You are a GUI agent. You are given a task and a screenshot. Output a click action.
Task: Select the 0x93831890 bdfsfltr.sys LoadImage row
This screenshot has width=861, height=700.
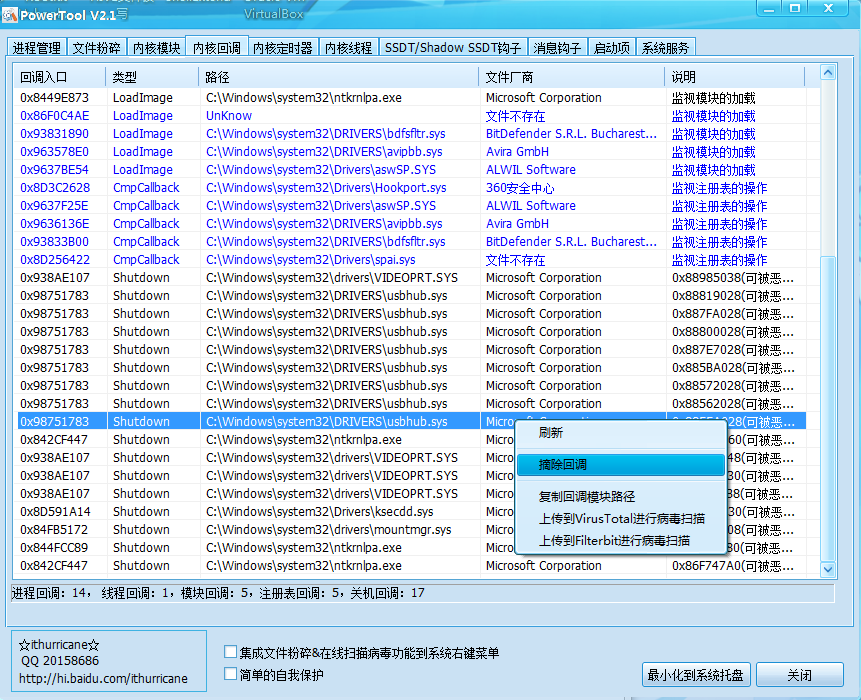click(411, 134)
